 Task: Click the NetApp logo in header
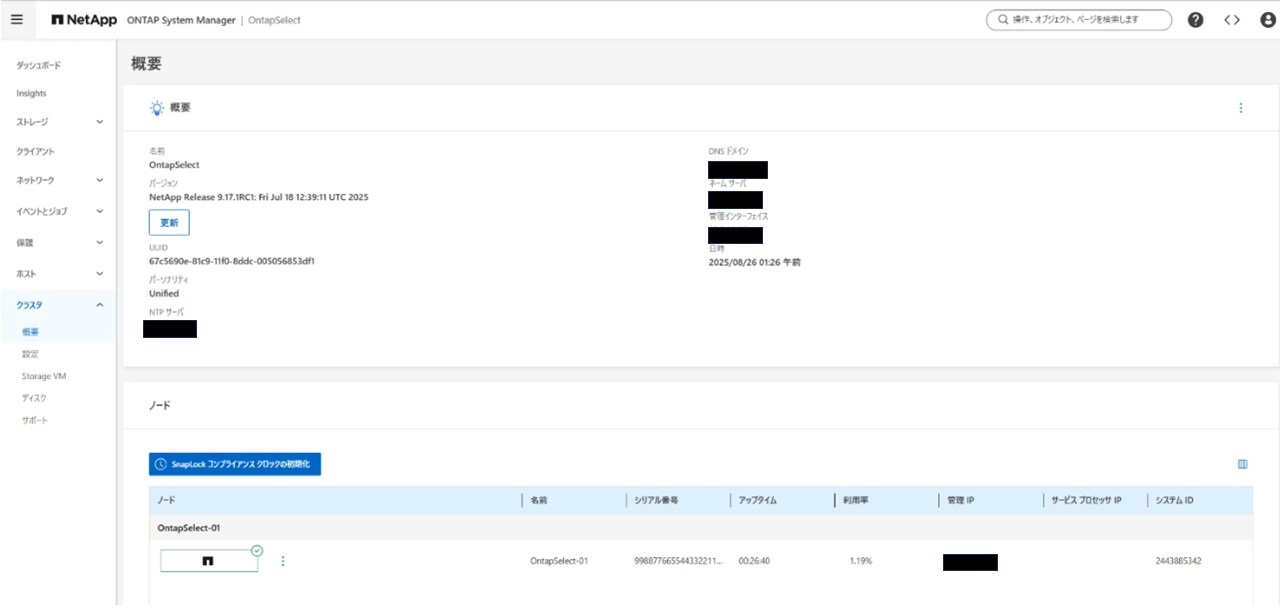coord(84,20)
